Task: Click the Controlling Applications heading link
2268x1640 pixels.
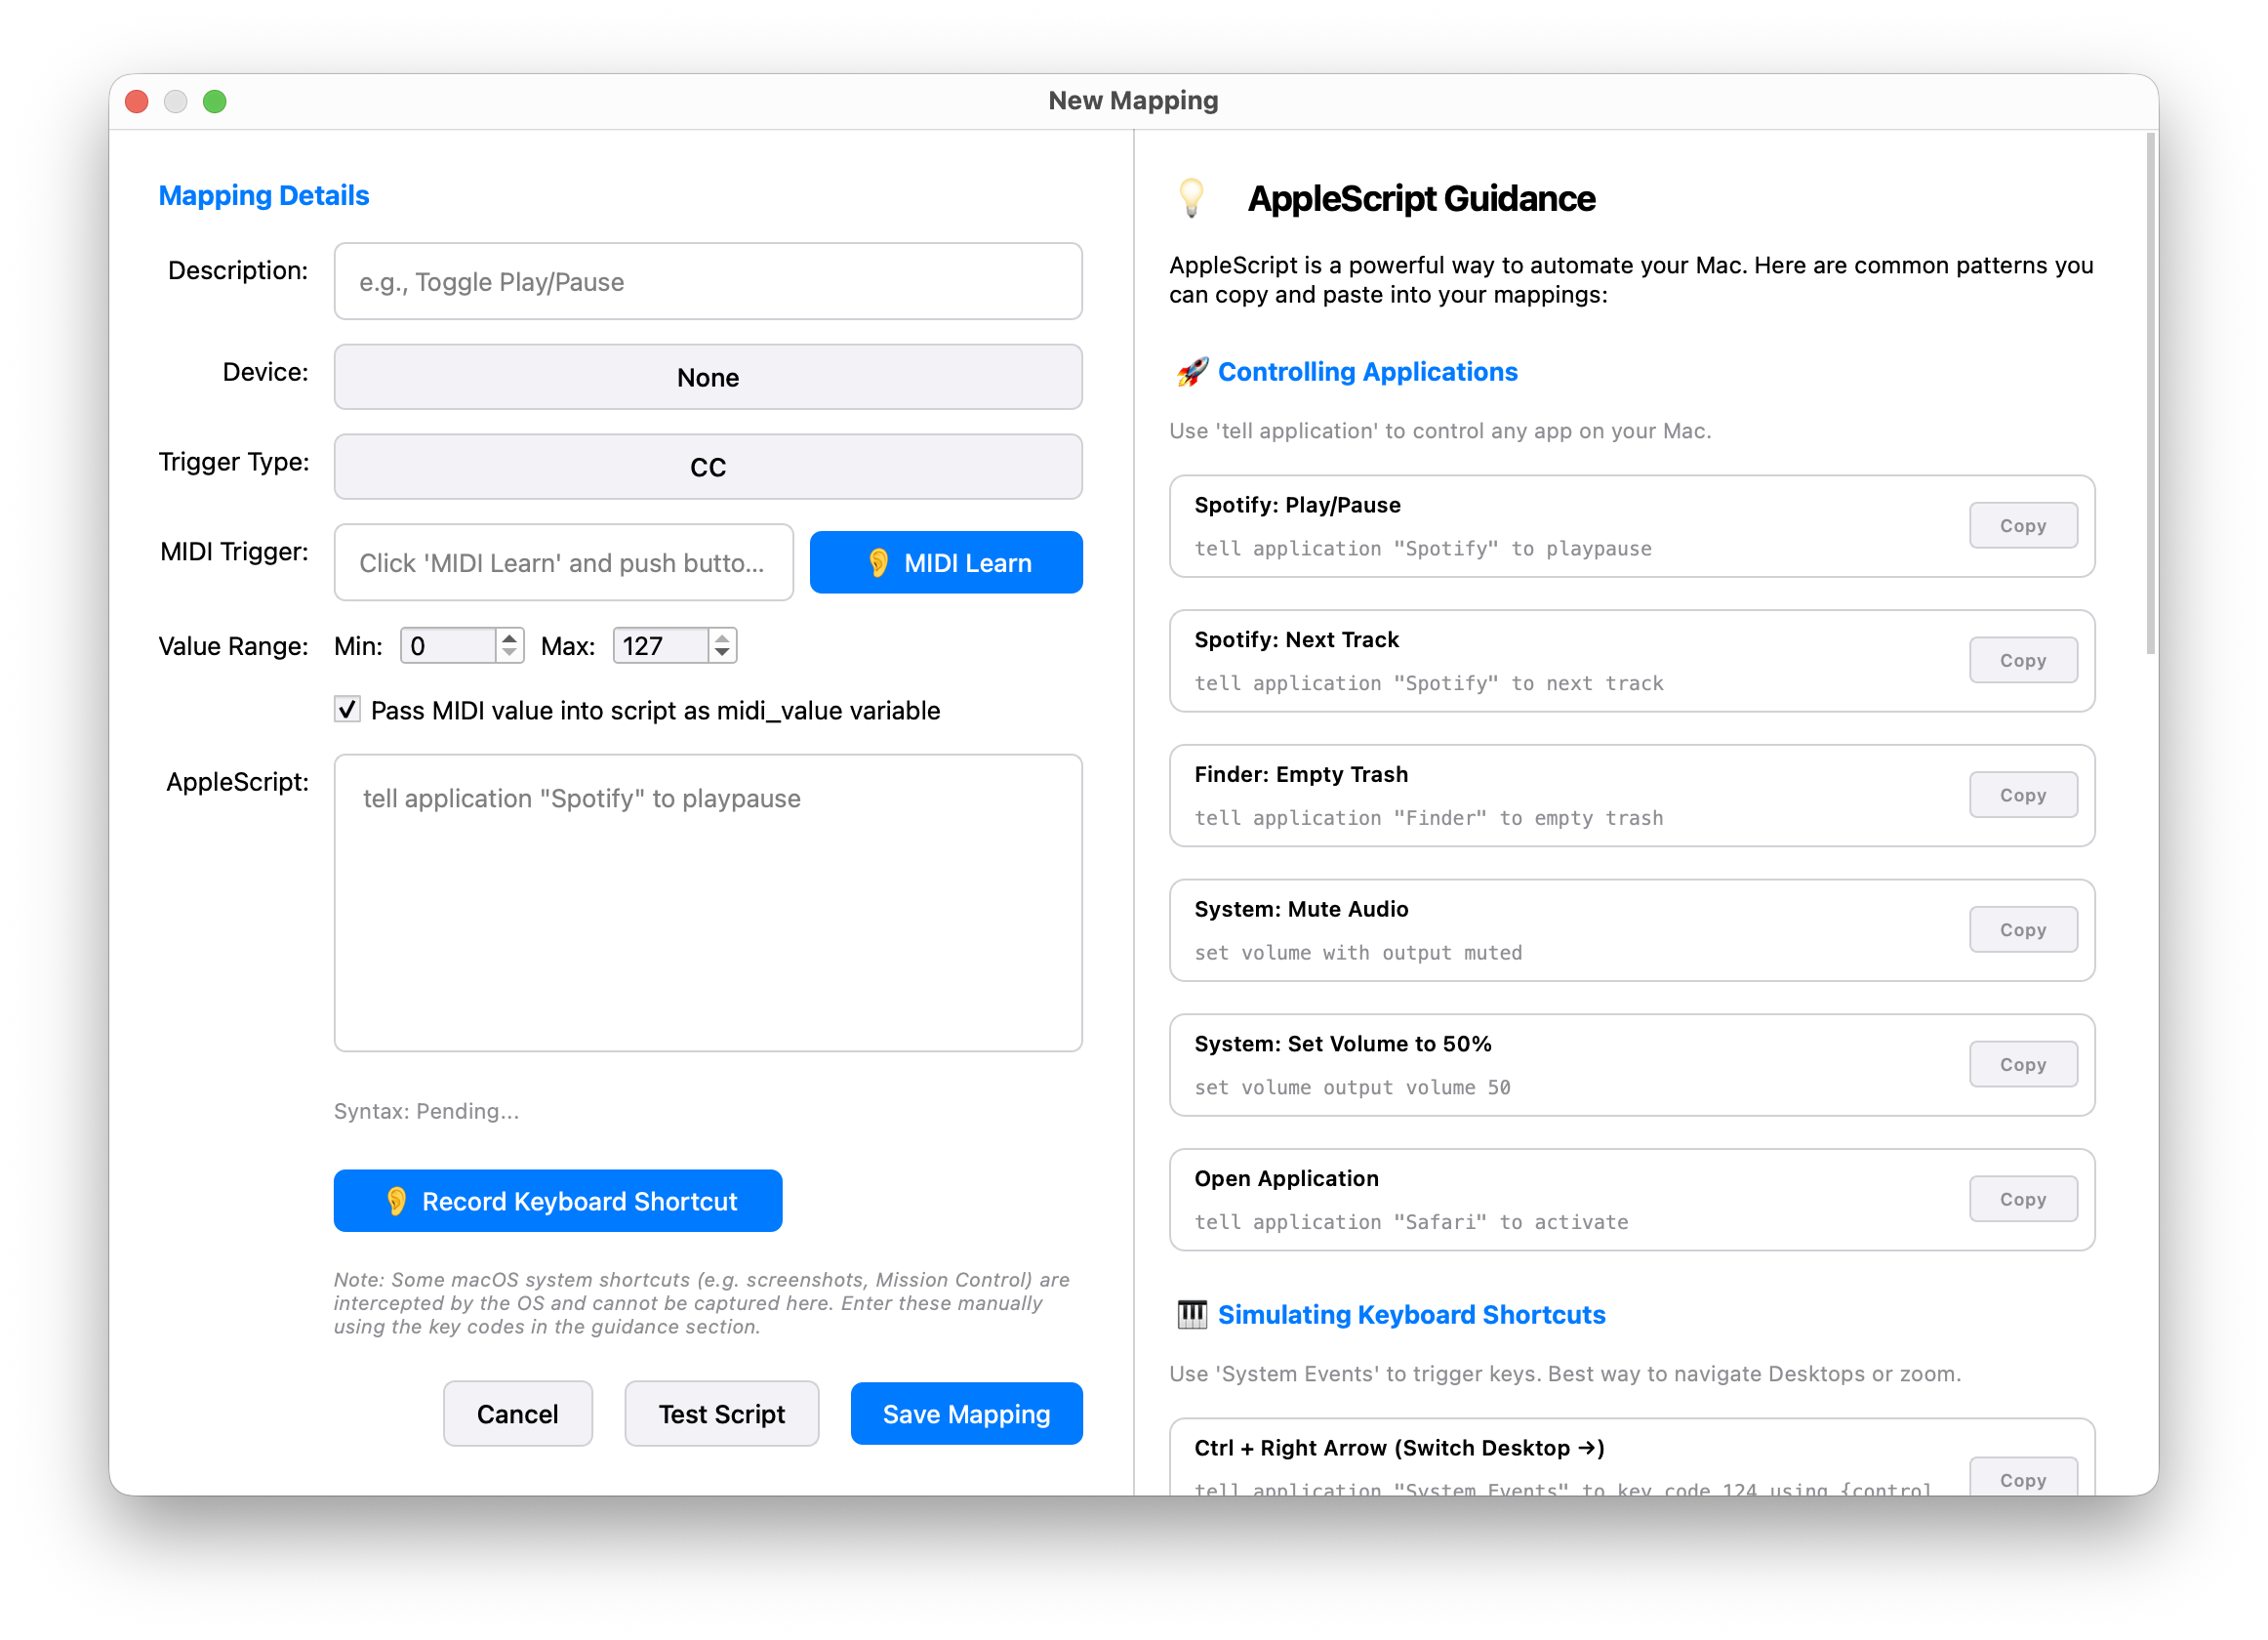Action: tap(1367, 371)
